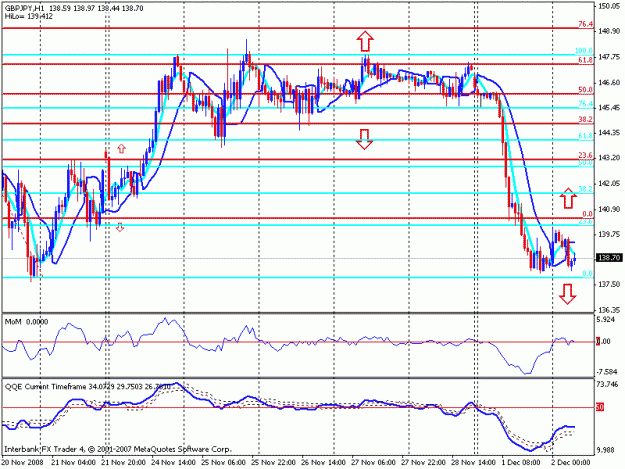Click the 24 Nov 14:00 time label
Screen dimensions: 625x469
click(173, 463)
